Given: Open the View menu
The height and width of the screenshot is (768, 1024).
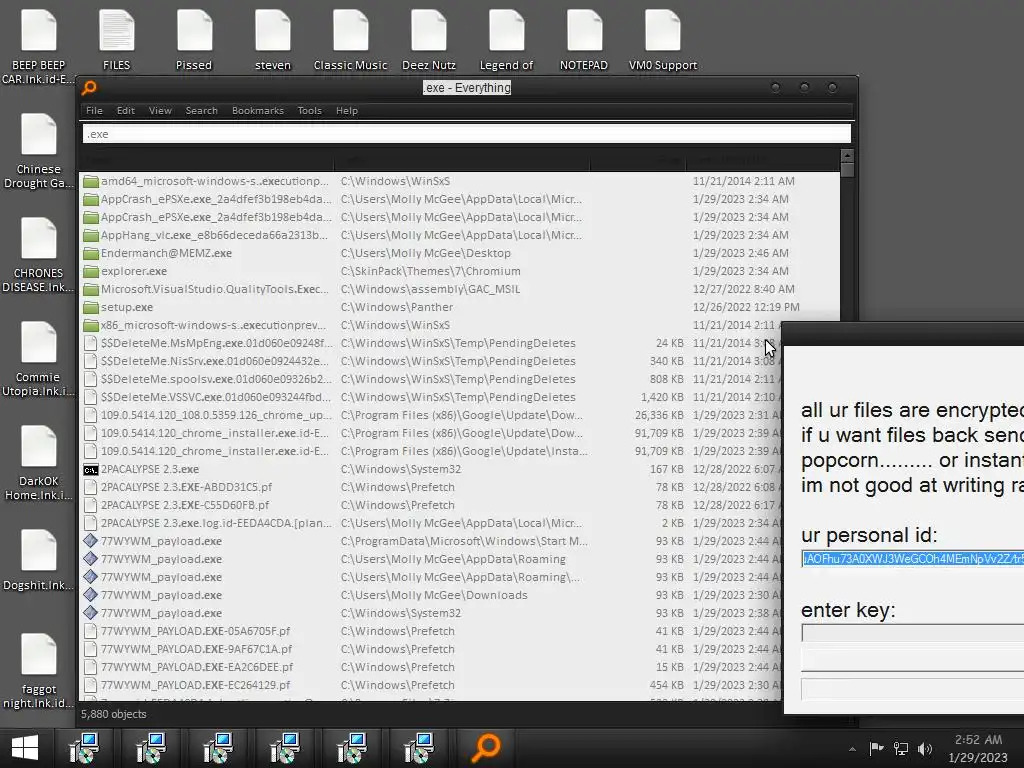Looking at the screenshot, I should (x=160, y=110).
